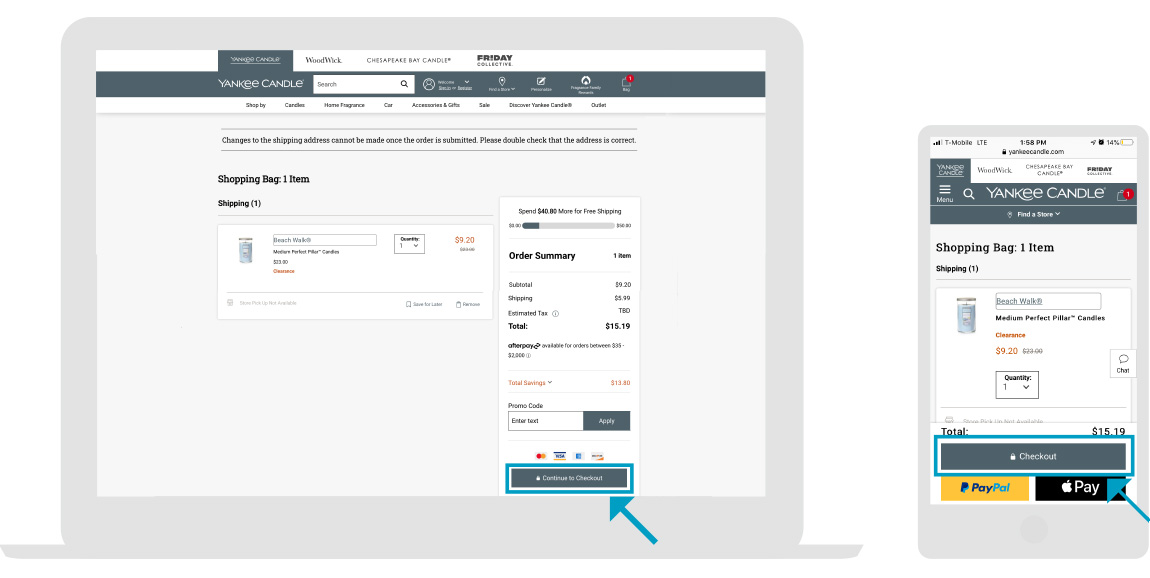Viewport: 1150px width, 578px height.
Task: Tap the mobile Chesapeake Bay Candle tab
Action: [x=1050, y=170]
